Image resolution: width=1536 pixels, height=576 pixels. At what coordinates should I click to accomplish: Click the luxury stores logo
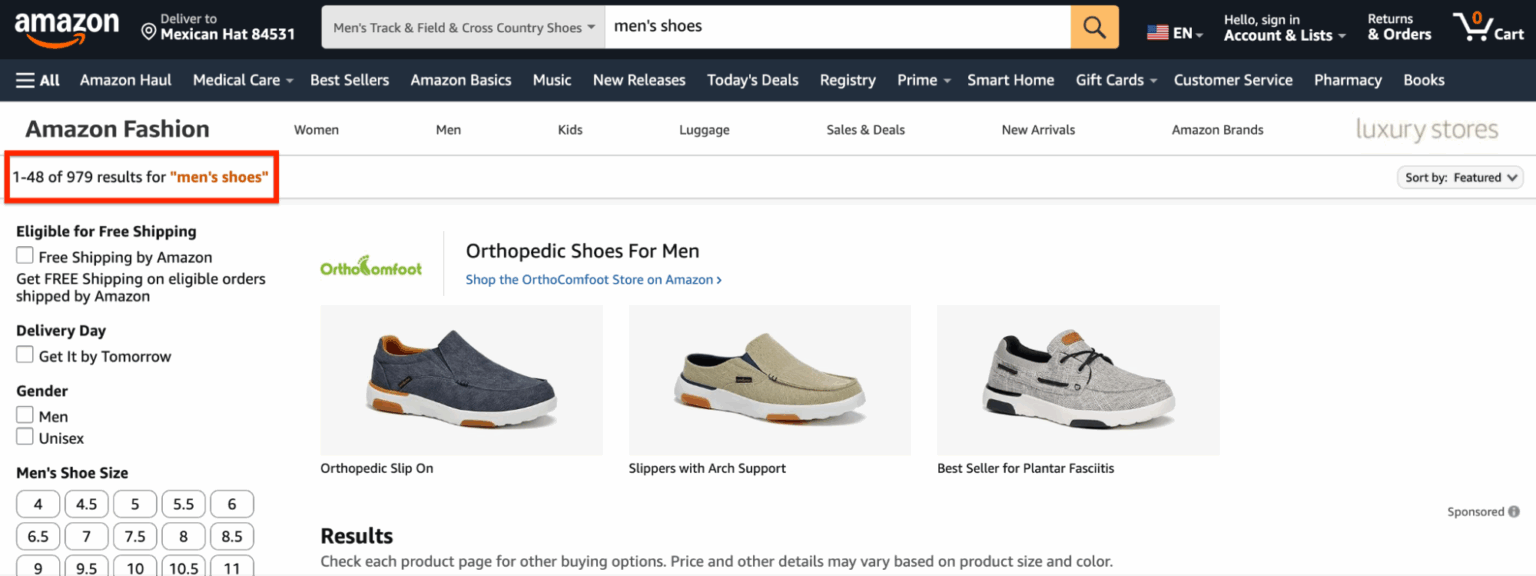pos(1427,129)
